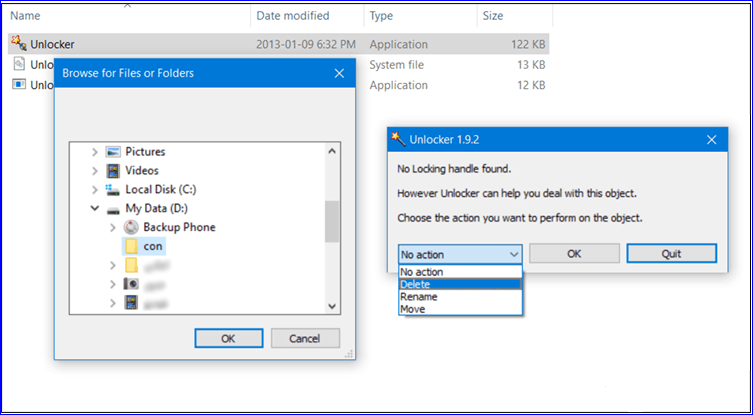Click the folder tree scroll down arrow

332,305
